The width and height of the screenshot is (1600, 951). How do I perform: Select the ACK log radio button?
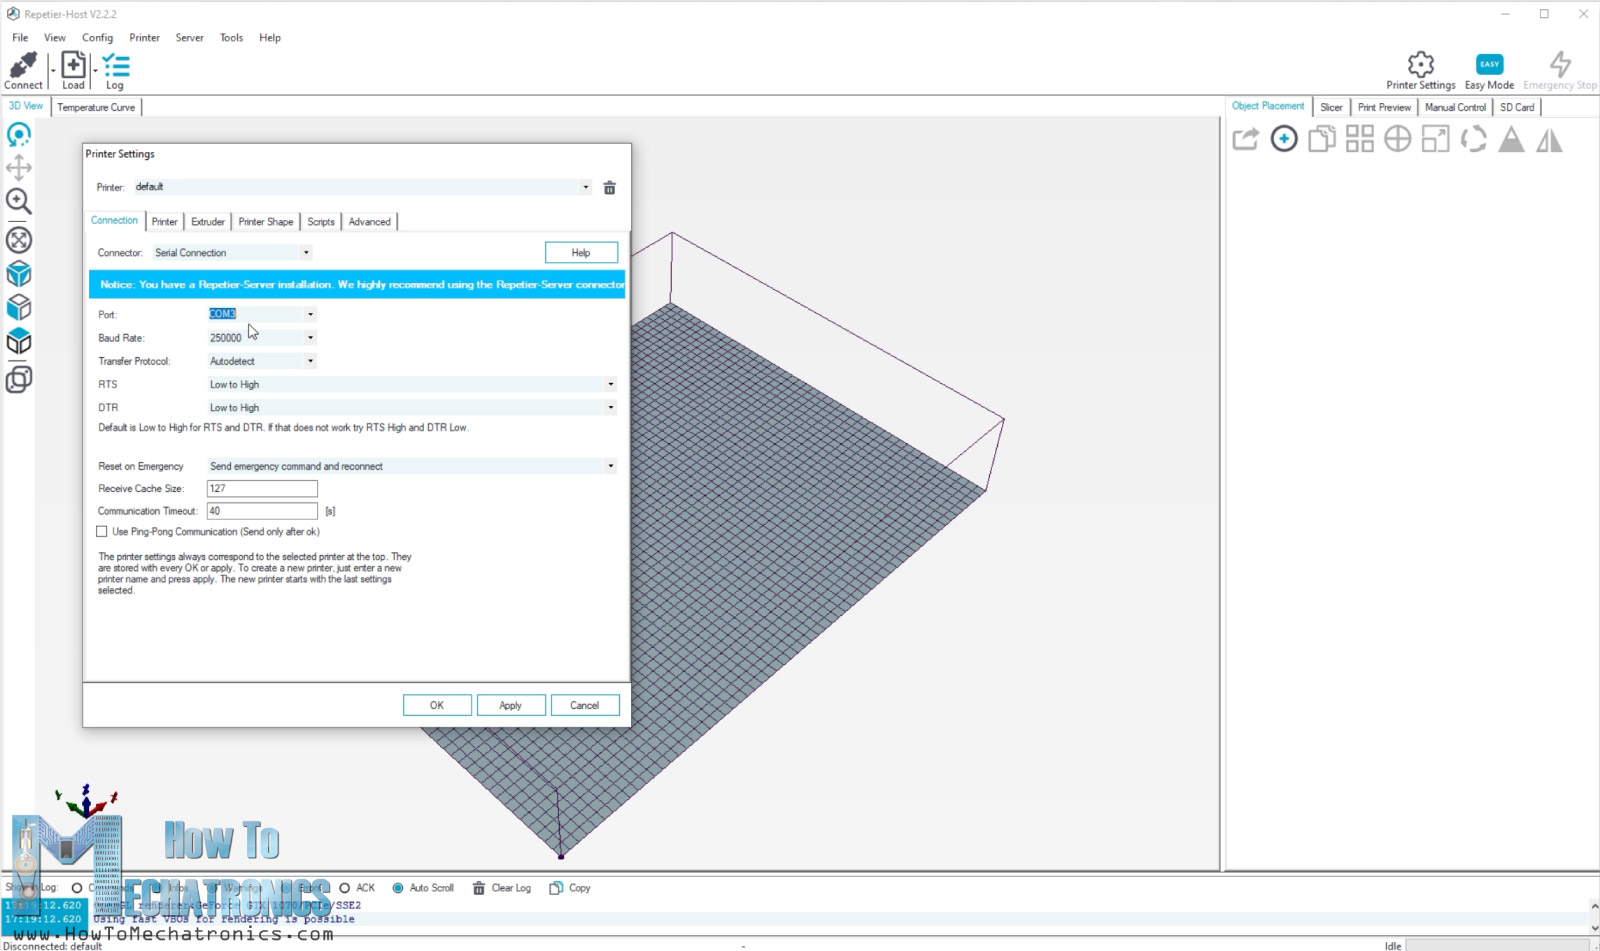point(345,888)
